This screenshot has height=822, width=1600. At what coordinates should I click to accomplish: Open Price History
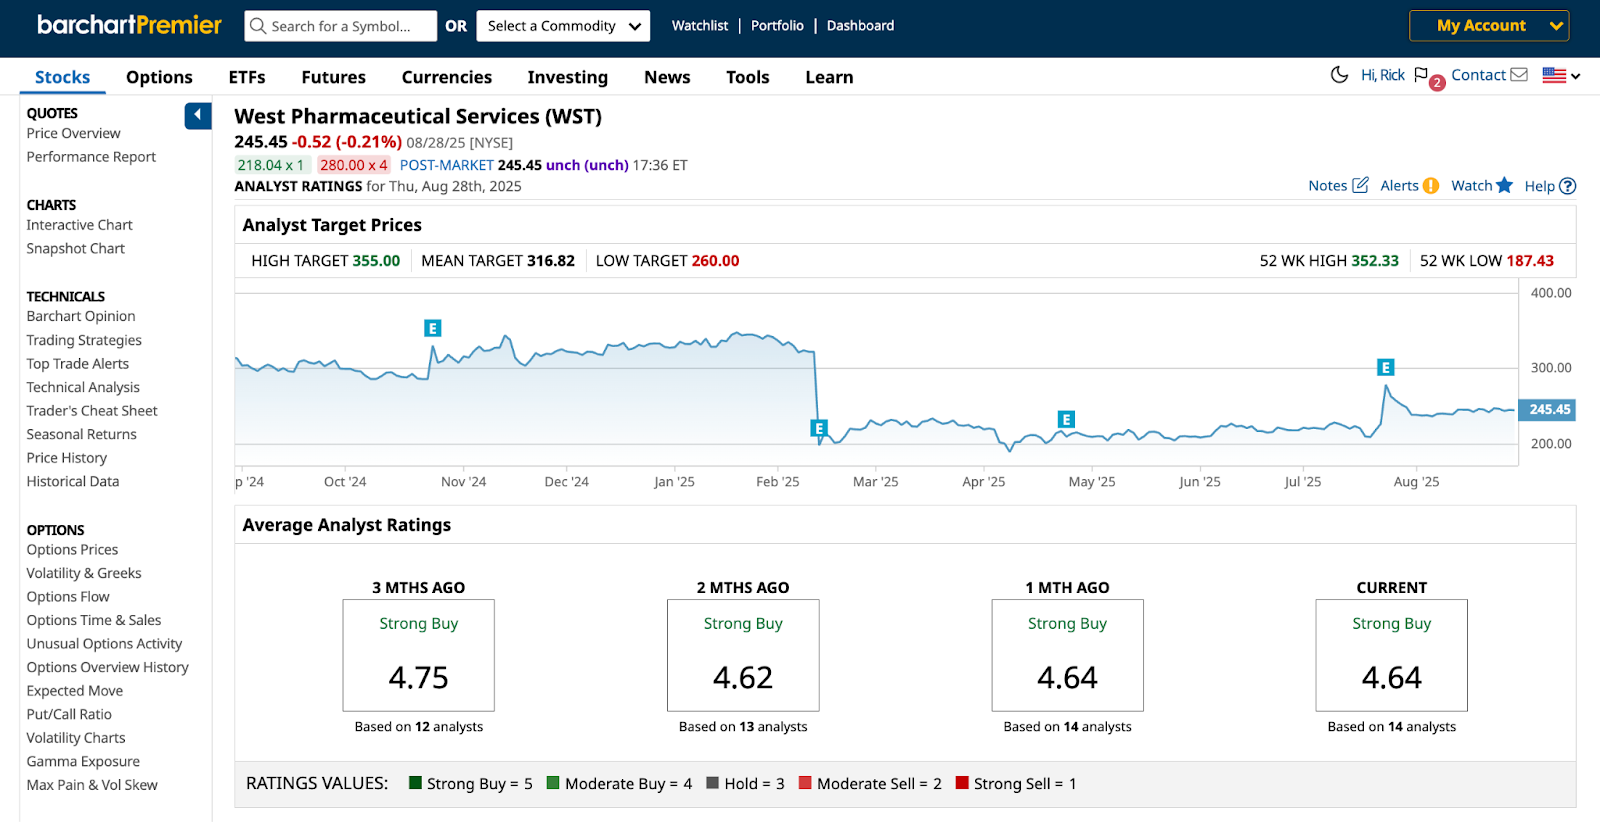(66, 458)
